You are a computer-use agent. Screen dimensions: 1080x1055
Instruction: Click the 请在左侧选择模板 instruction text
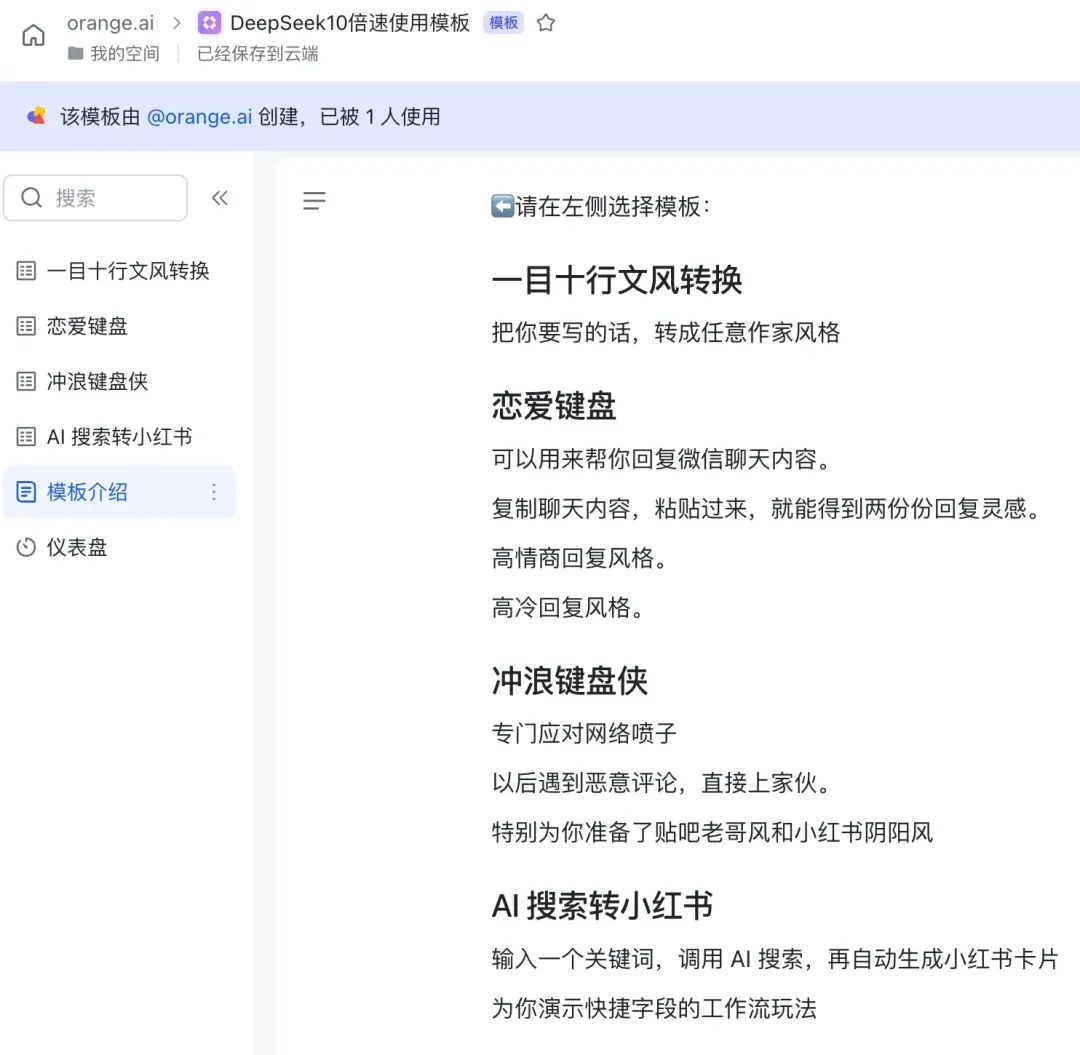[612, 206]
